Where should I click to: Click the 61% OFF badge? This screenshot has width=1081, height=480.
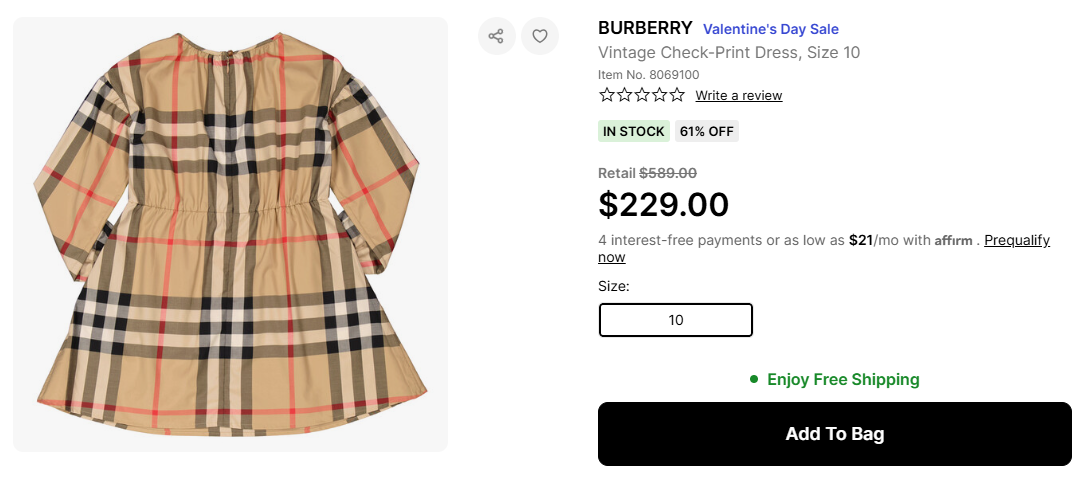point(707,131)
